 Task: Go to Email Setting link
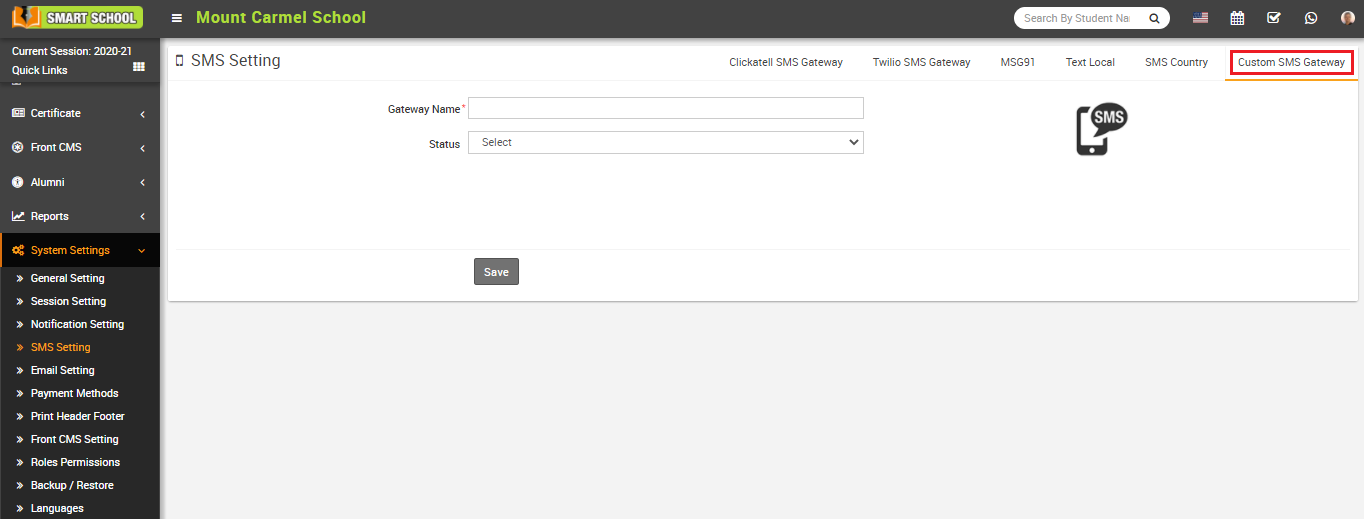point(62,370)
